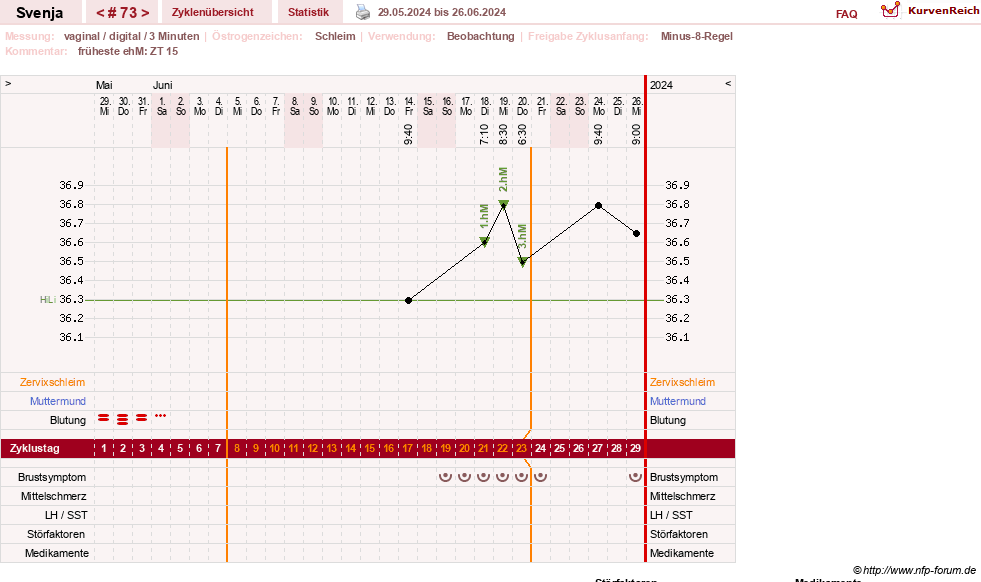Click the Zyklustag row label
Viewport: 981px width, 582px height.
[34, 449]
